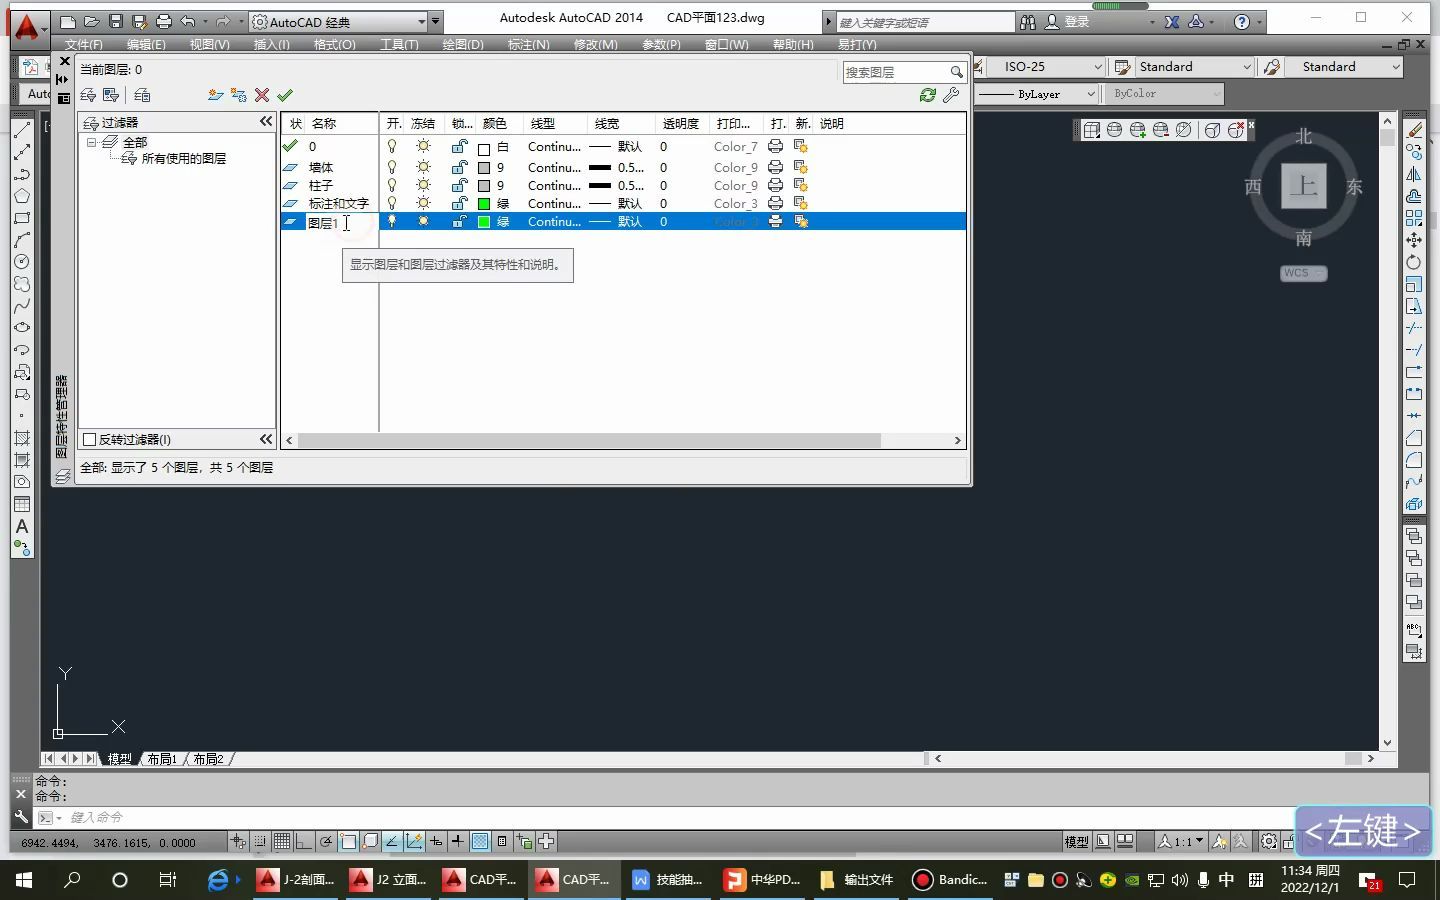Screen dimensions: 1440x900
Task: Click the New Layer icon
Action: pos(215,95)
